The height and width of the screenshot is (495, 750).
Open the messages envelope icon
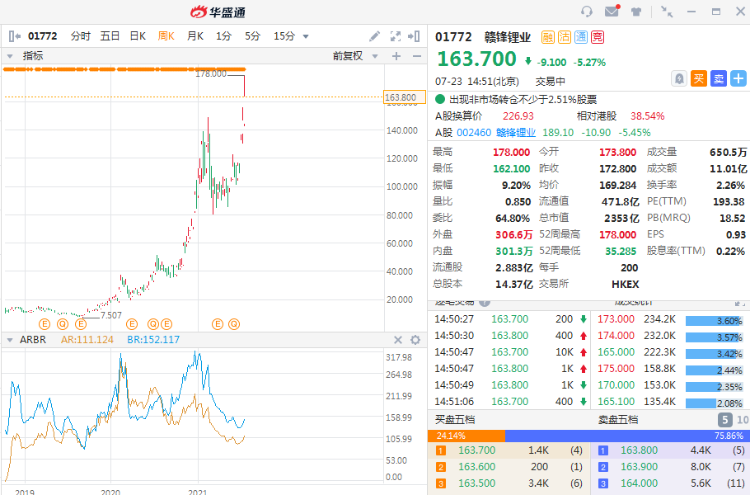(612, 11)
